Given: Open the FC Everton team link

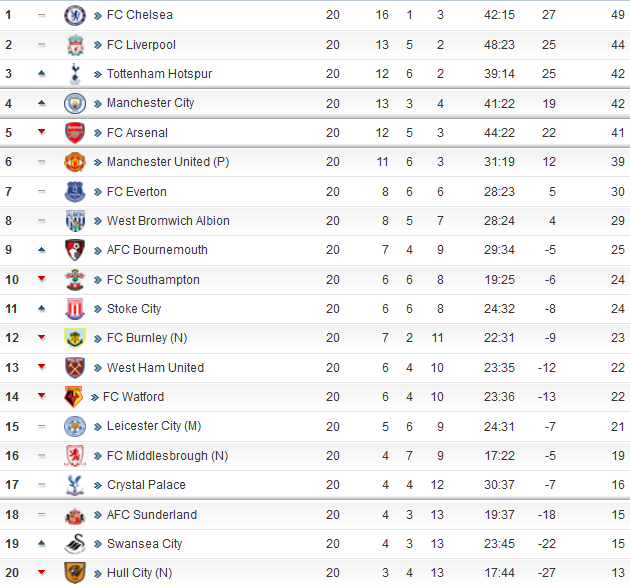Looking at the screenshot, I should coord(137,192).
